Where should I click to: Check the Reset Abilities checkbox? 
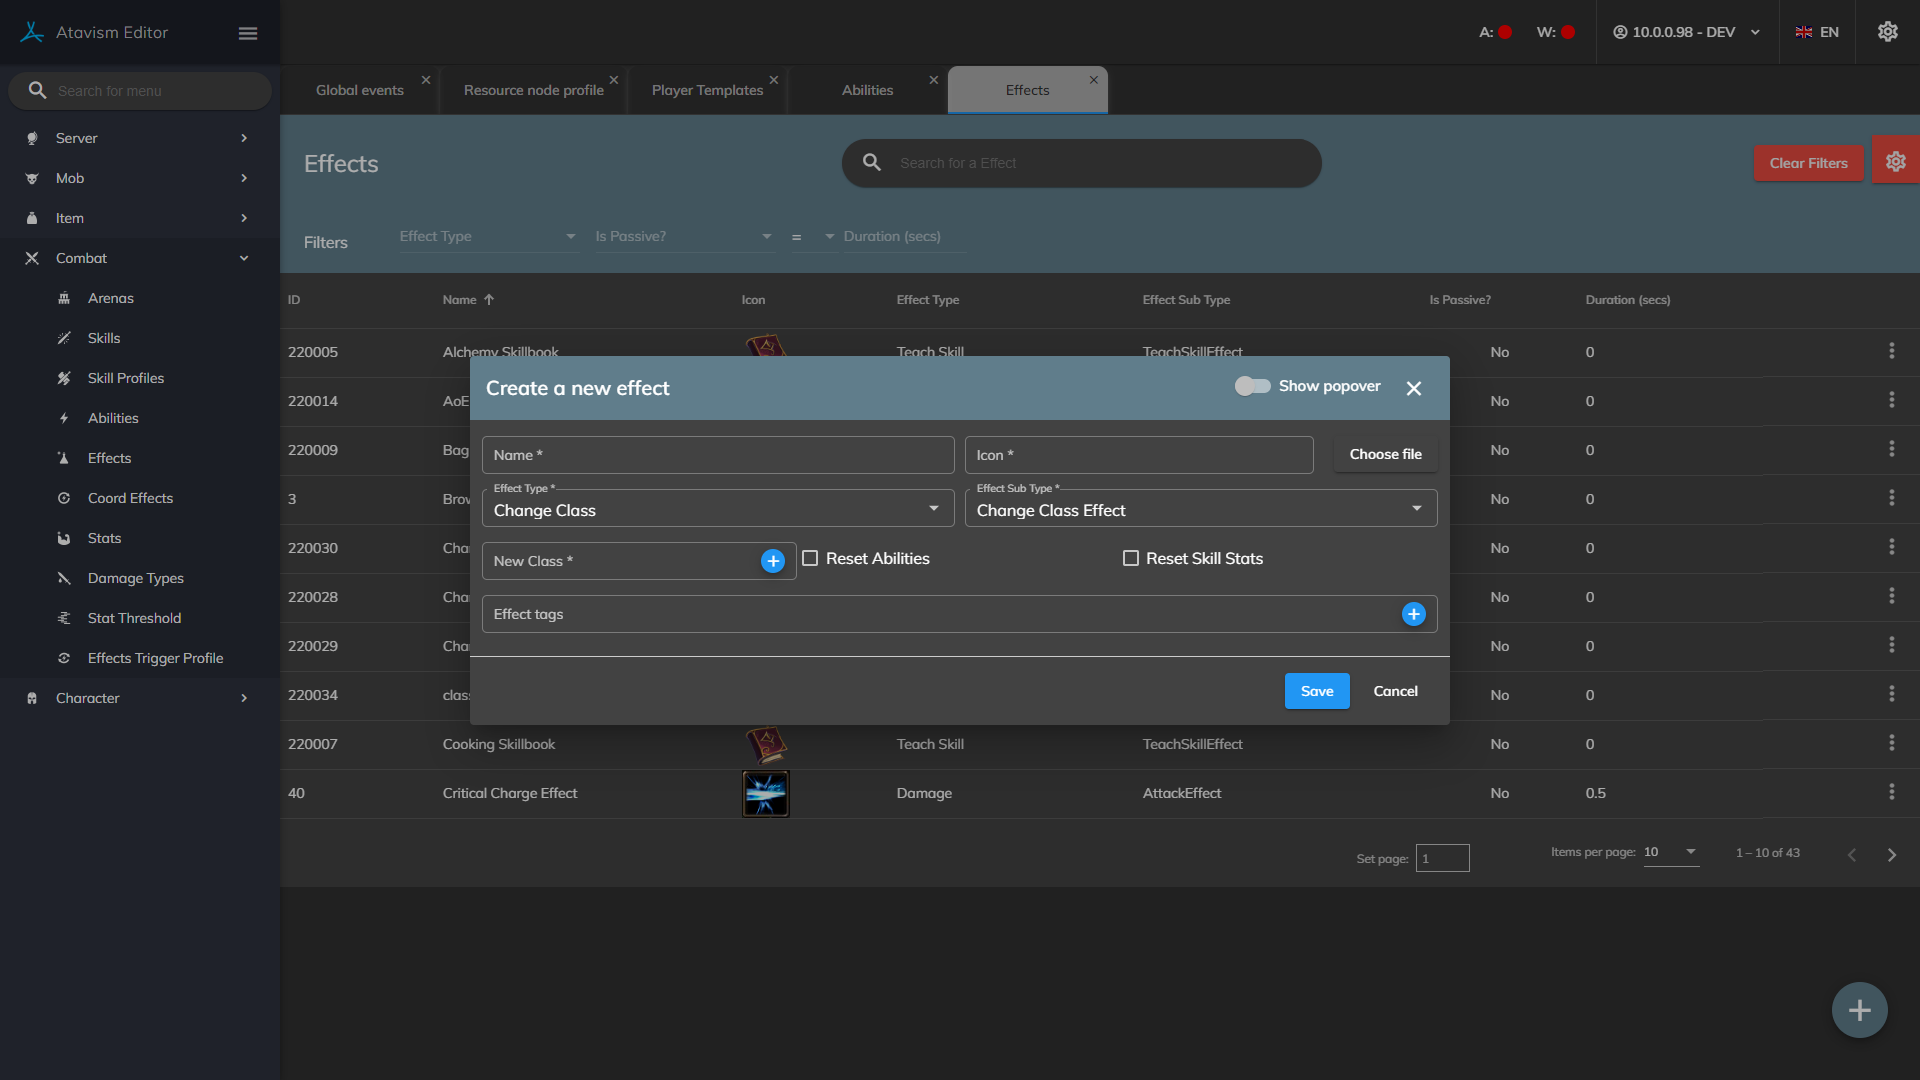810,559
